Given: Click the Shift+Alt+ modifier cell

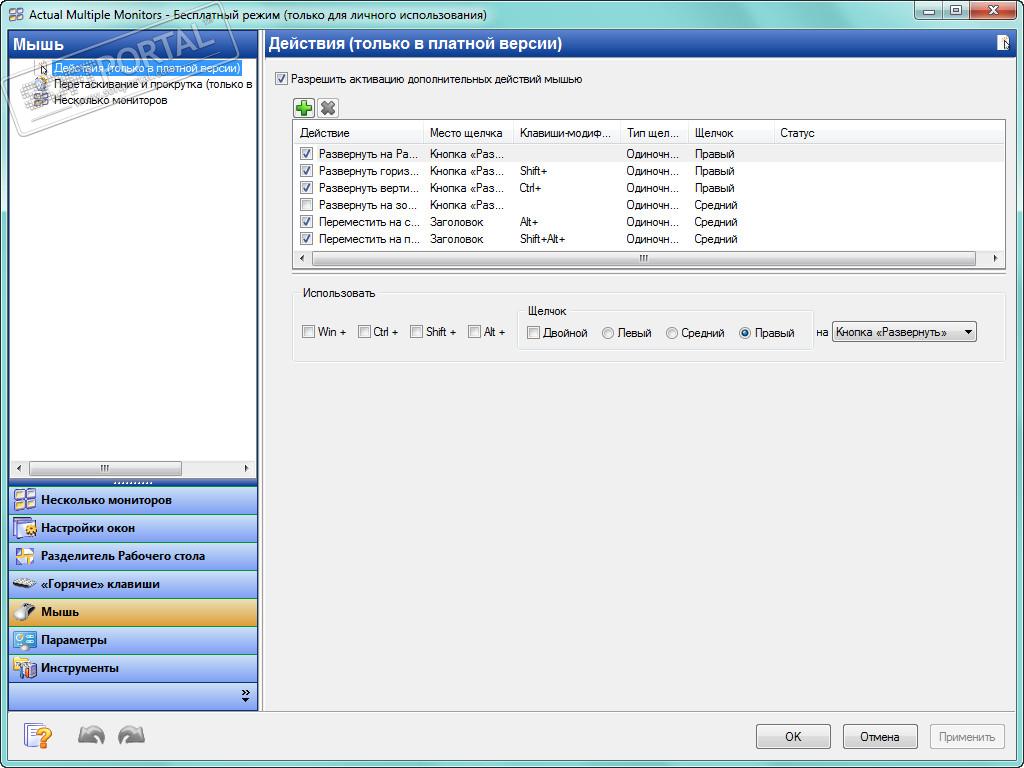Looking at the screenshot, I should point(542,239).
